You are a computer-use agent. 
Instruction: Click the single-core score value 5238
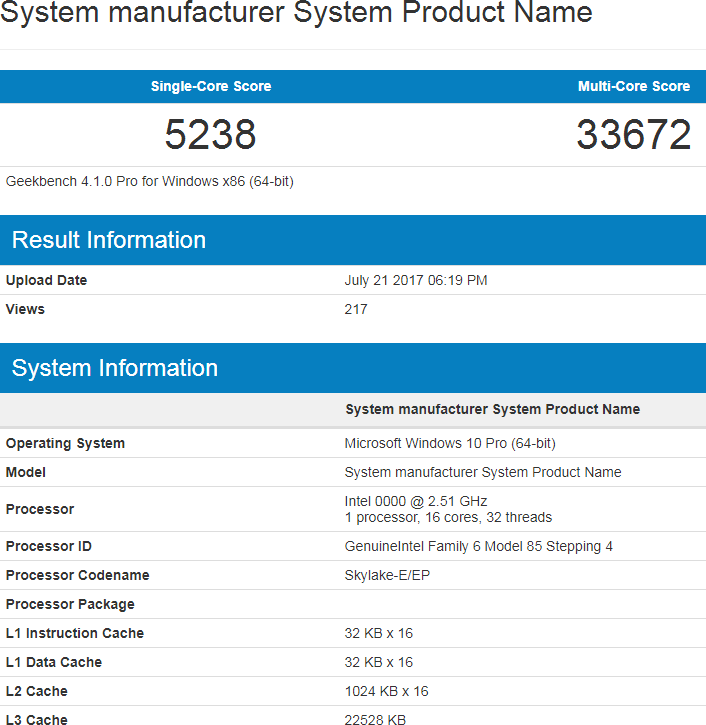[x=211, y=135]
